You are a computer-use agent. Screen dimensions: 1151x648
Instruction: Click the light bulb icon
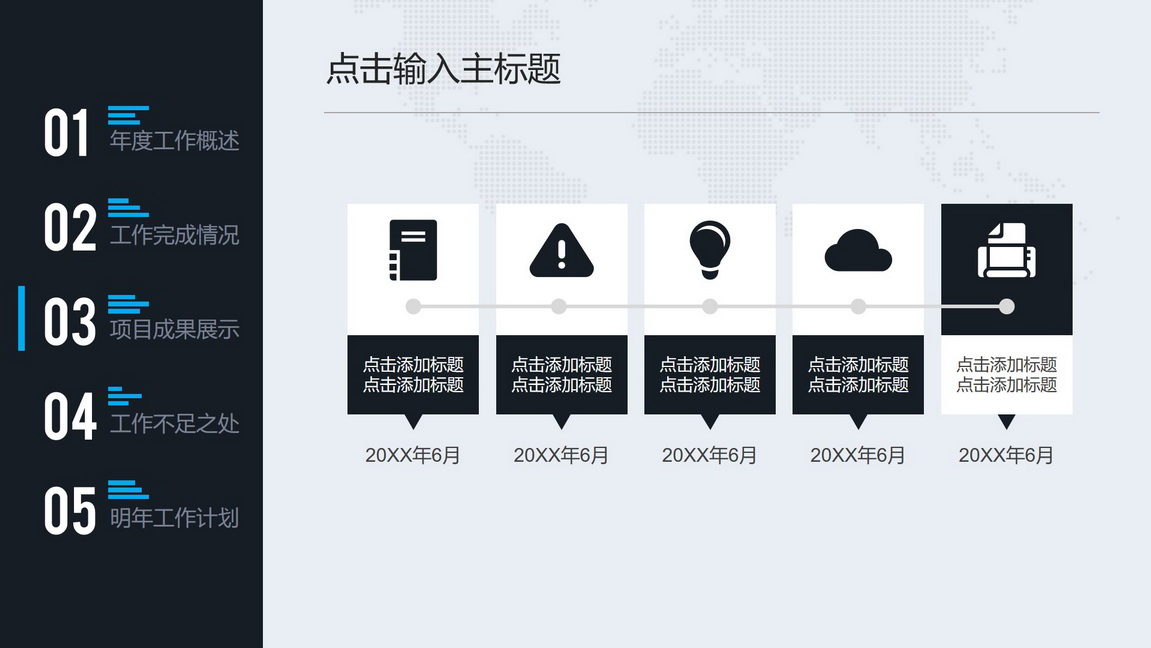710,250
